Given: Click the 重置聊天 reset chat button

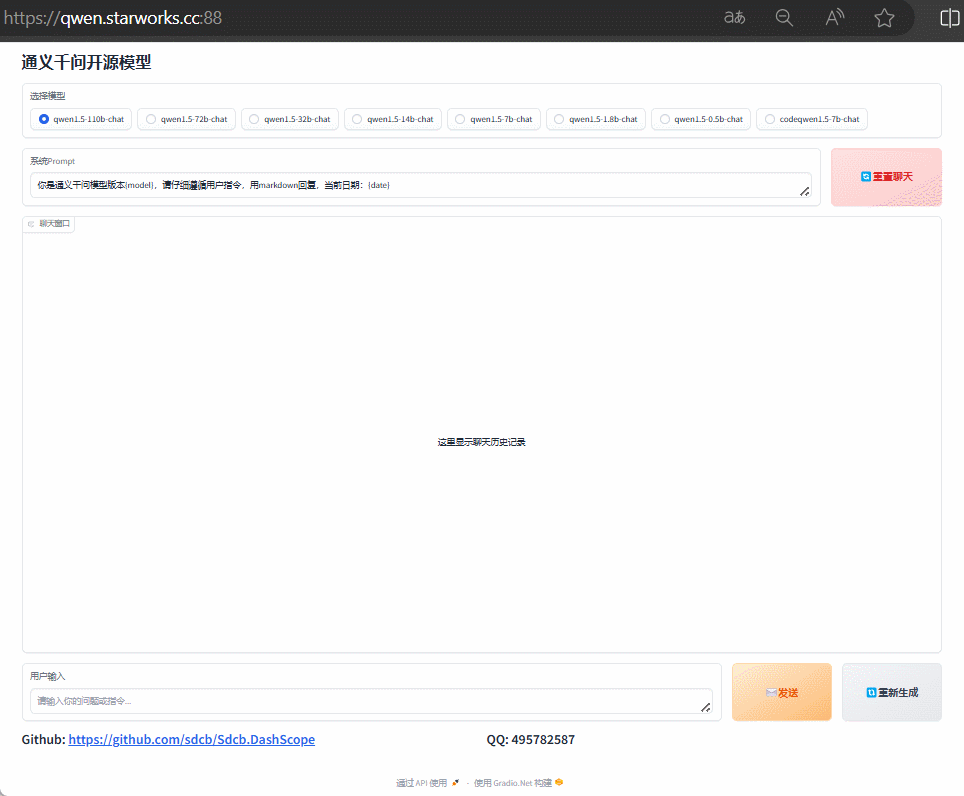Looking at the screenshot, I should click(x=886, y=176).
